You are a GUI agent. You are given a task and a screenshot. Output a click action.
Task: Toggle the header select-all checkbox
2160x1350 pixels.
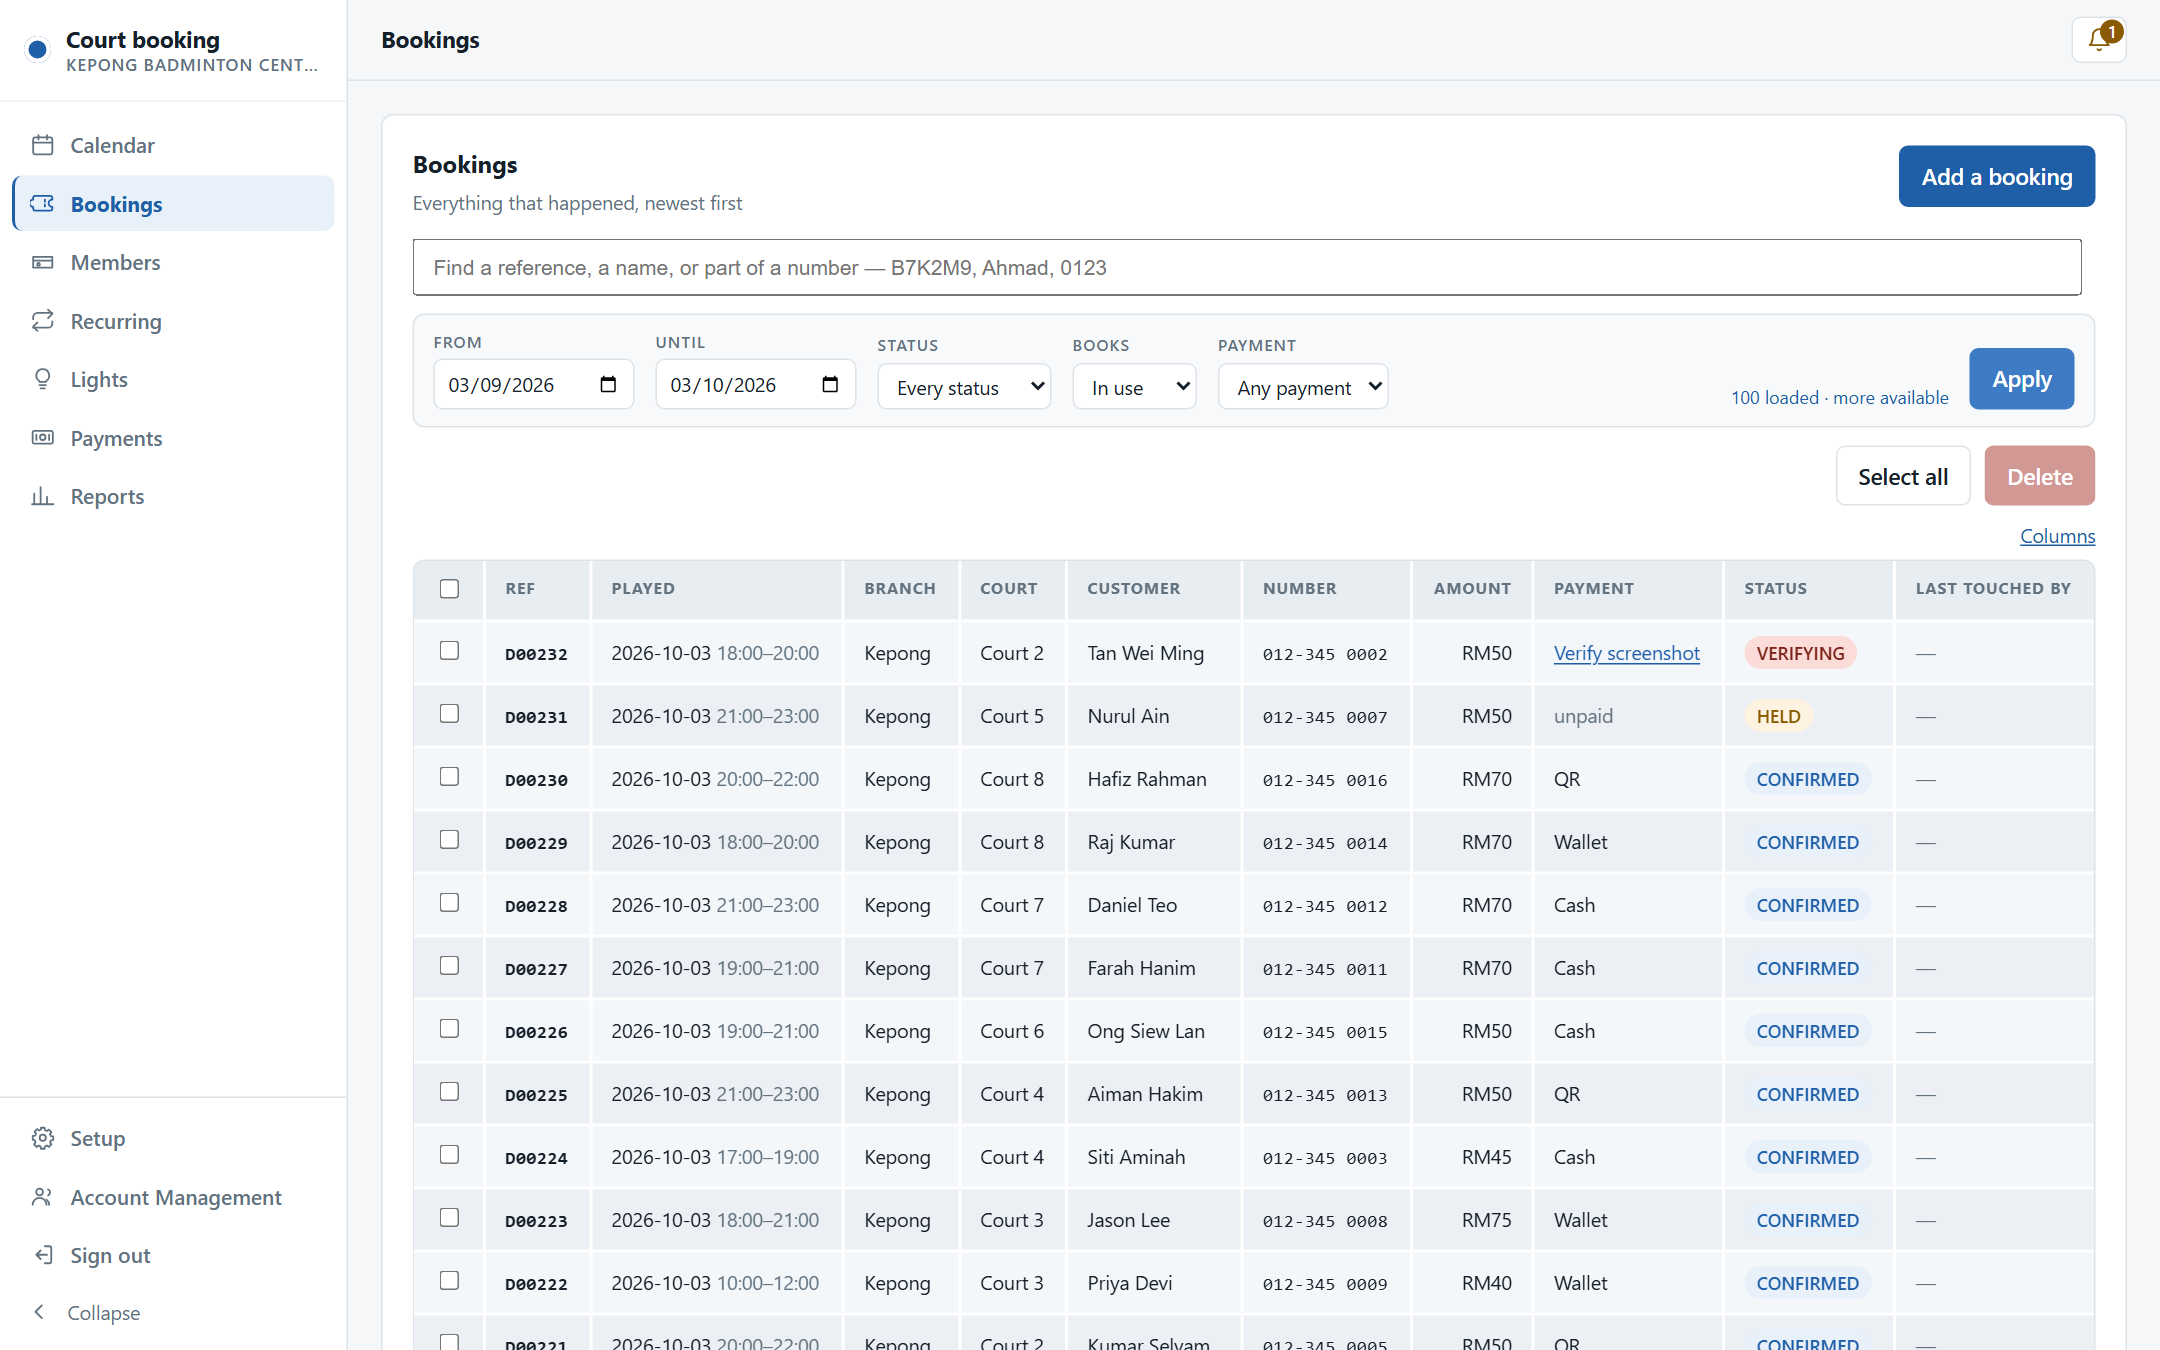coord(450,589)
